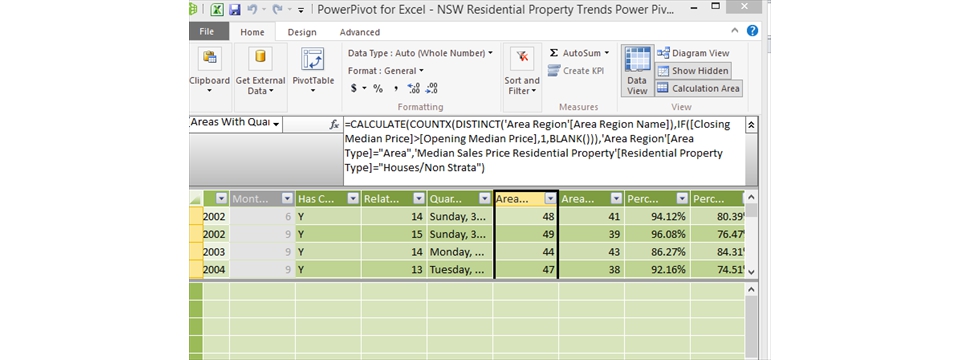Select cell with value 48
This screenshot has height=360, width=960.
pyautogui.click(x=526, y=216)
